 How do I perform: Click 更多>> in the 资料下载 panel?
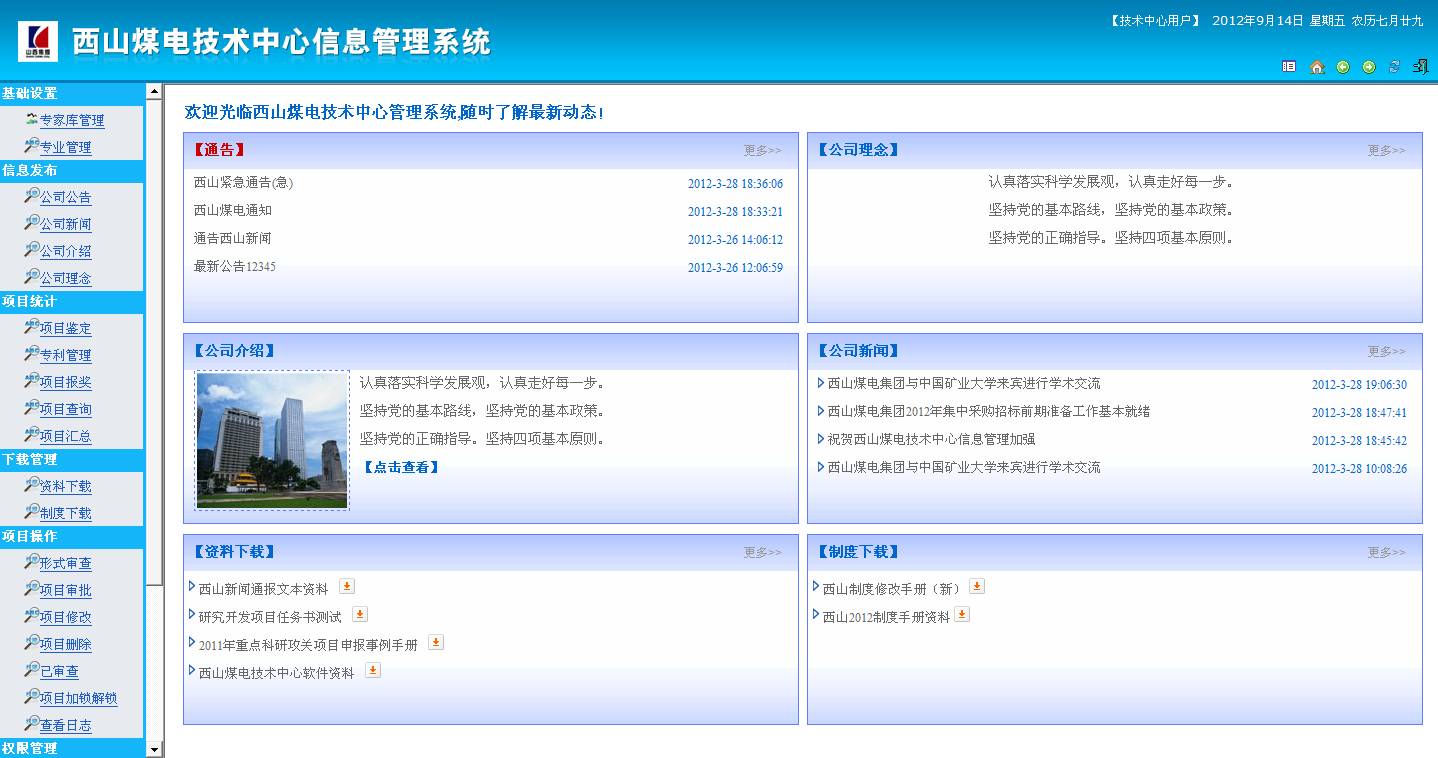click(x=762, y=553)
